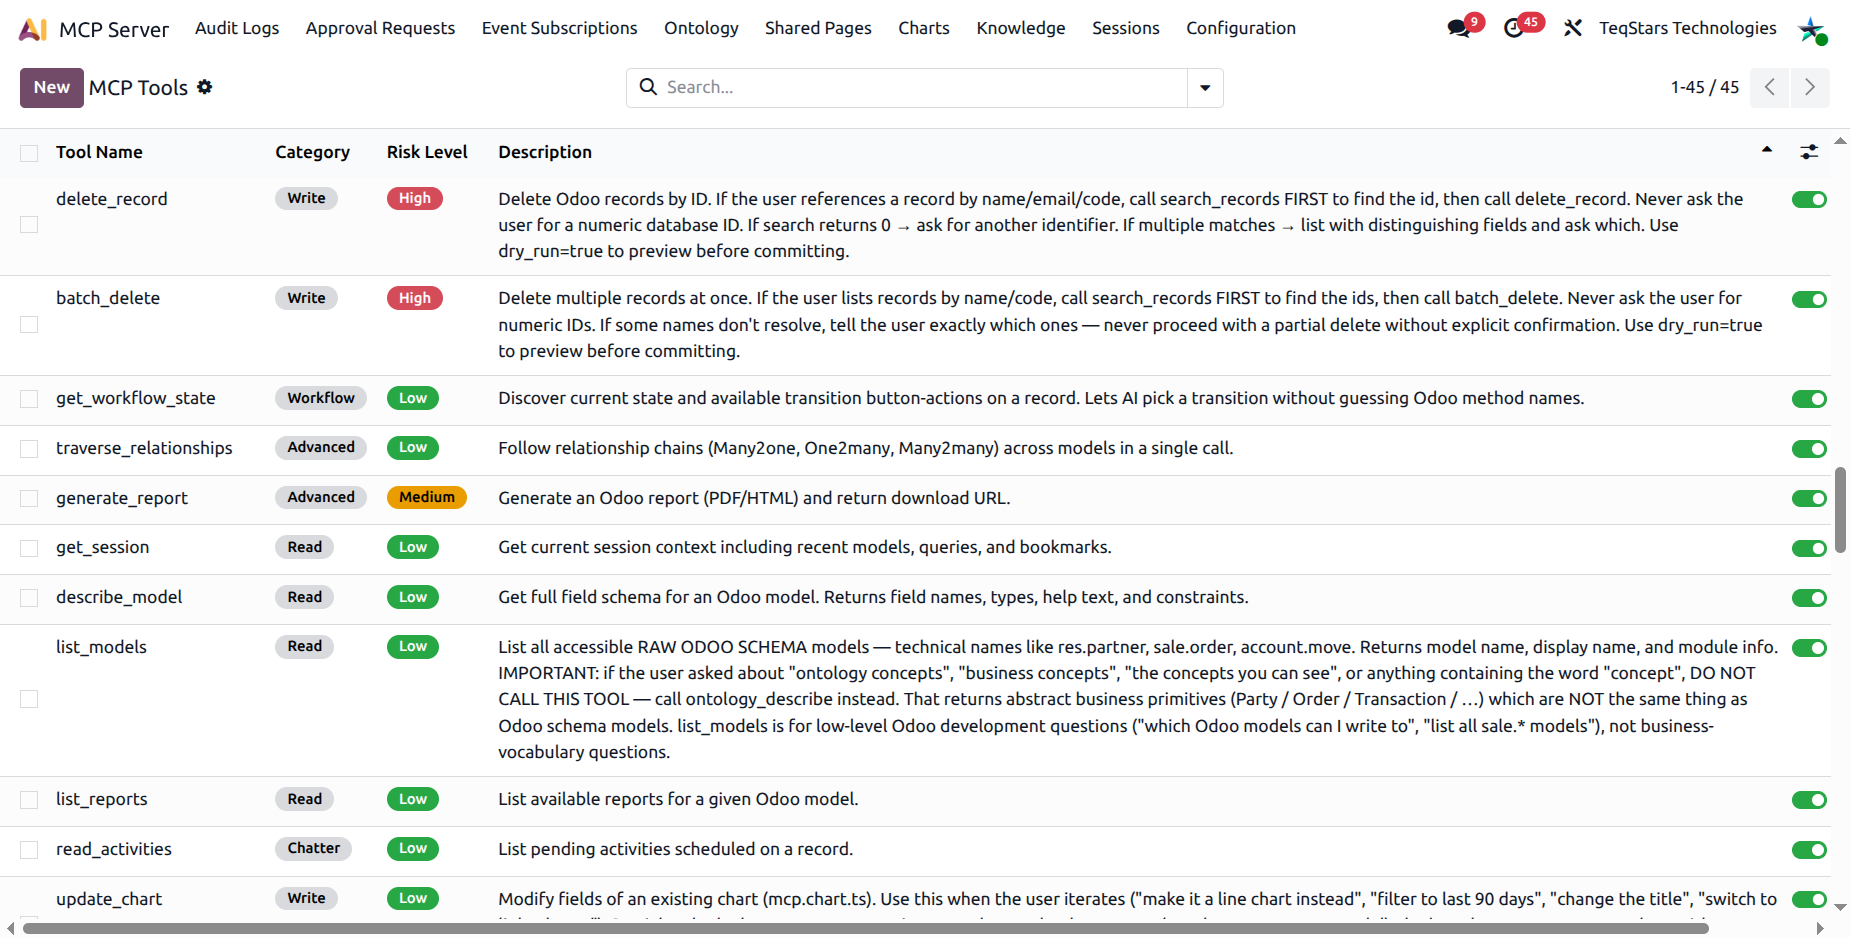Viewport: 1850px width, 938px height.
Task: Select the delete_record row checkbox
Action: click(29, 225)
